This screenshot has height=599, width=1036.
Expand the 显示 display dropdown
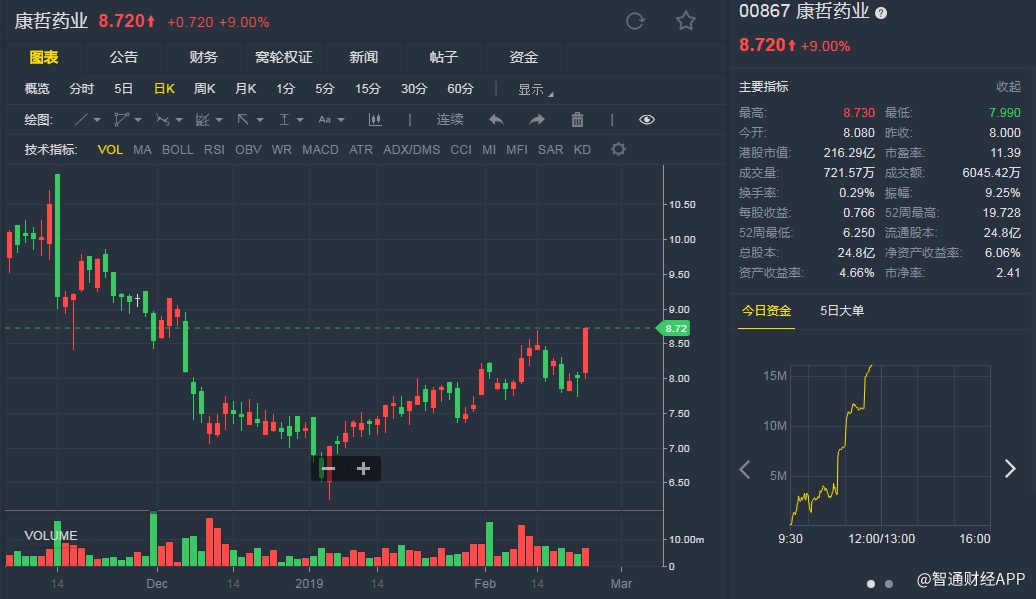click(535, 89)
